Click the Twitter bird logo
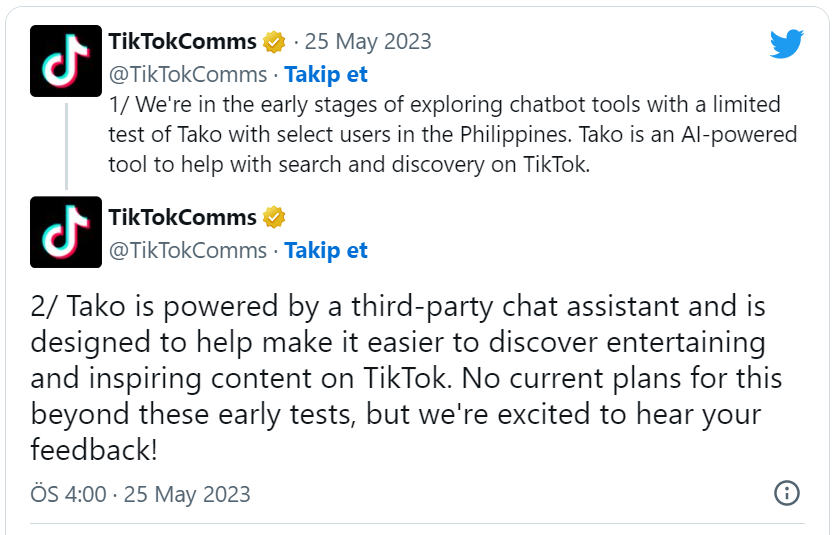The image size is (833, 535). pos(786,43)
